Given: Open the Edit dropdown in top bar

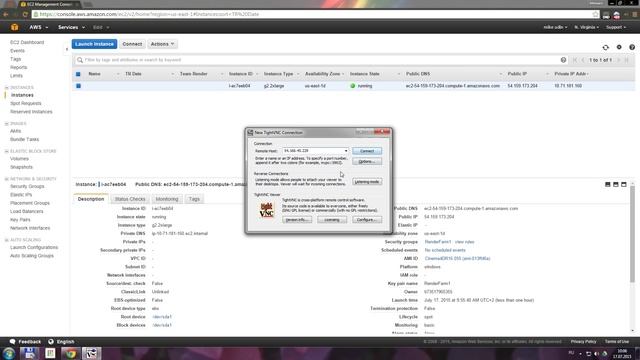Looking at the screenshot, I should (x=101, y=27).
